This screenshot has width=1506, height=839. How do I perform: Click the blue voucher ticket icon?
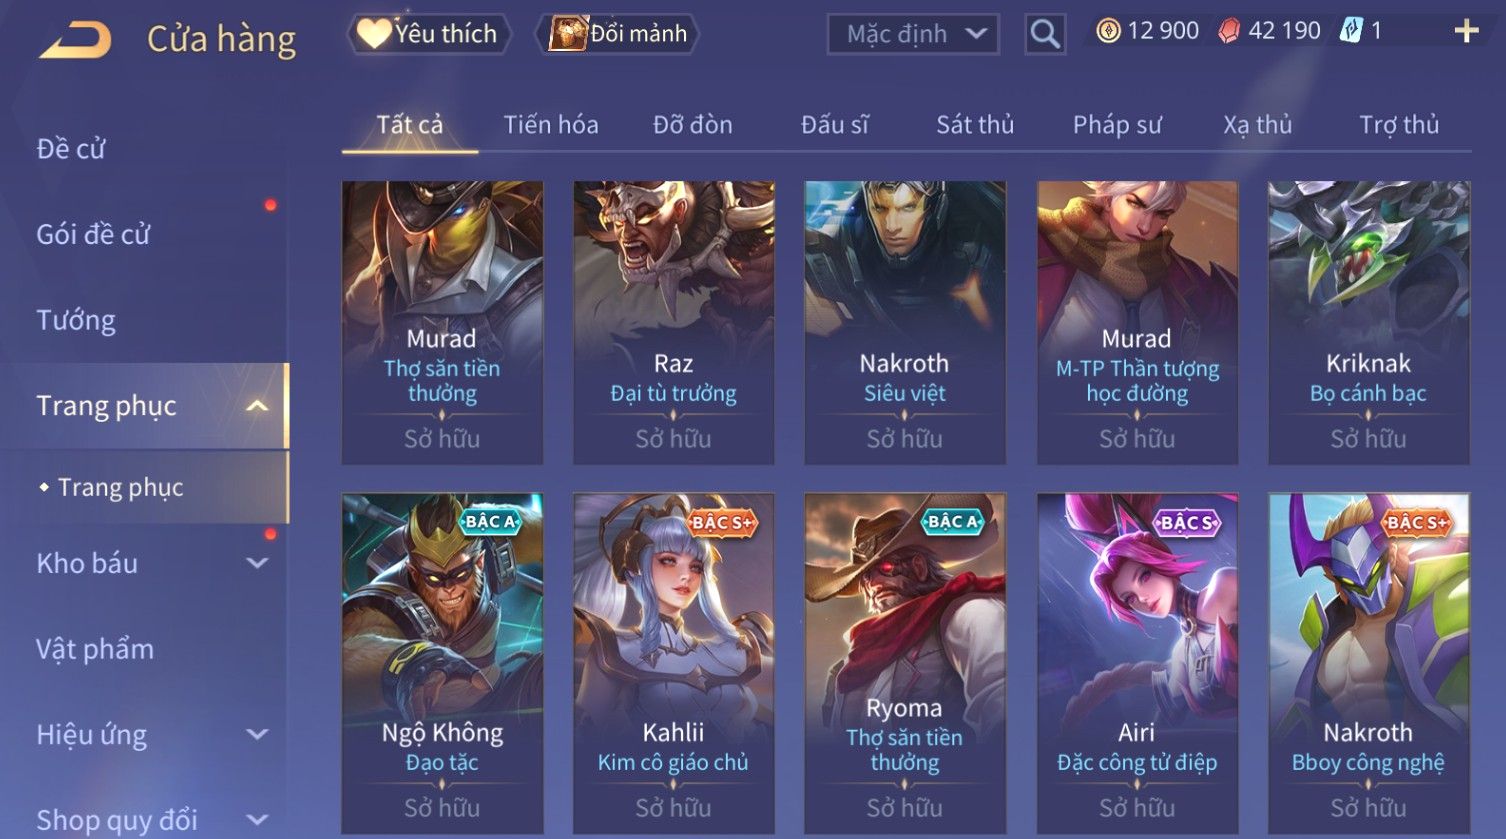tap(1351, 31)
